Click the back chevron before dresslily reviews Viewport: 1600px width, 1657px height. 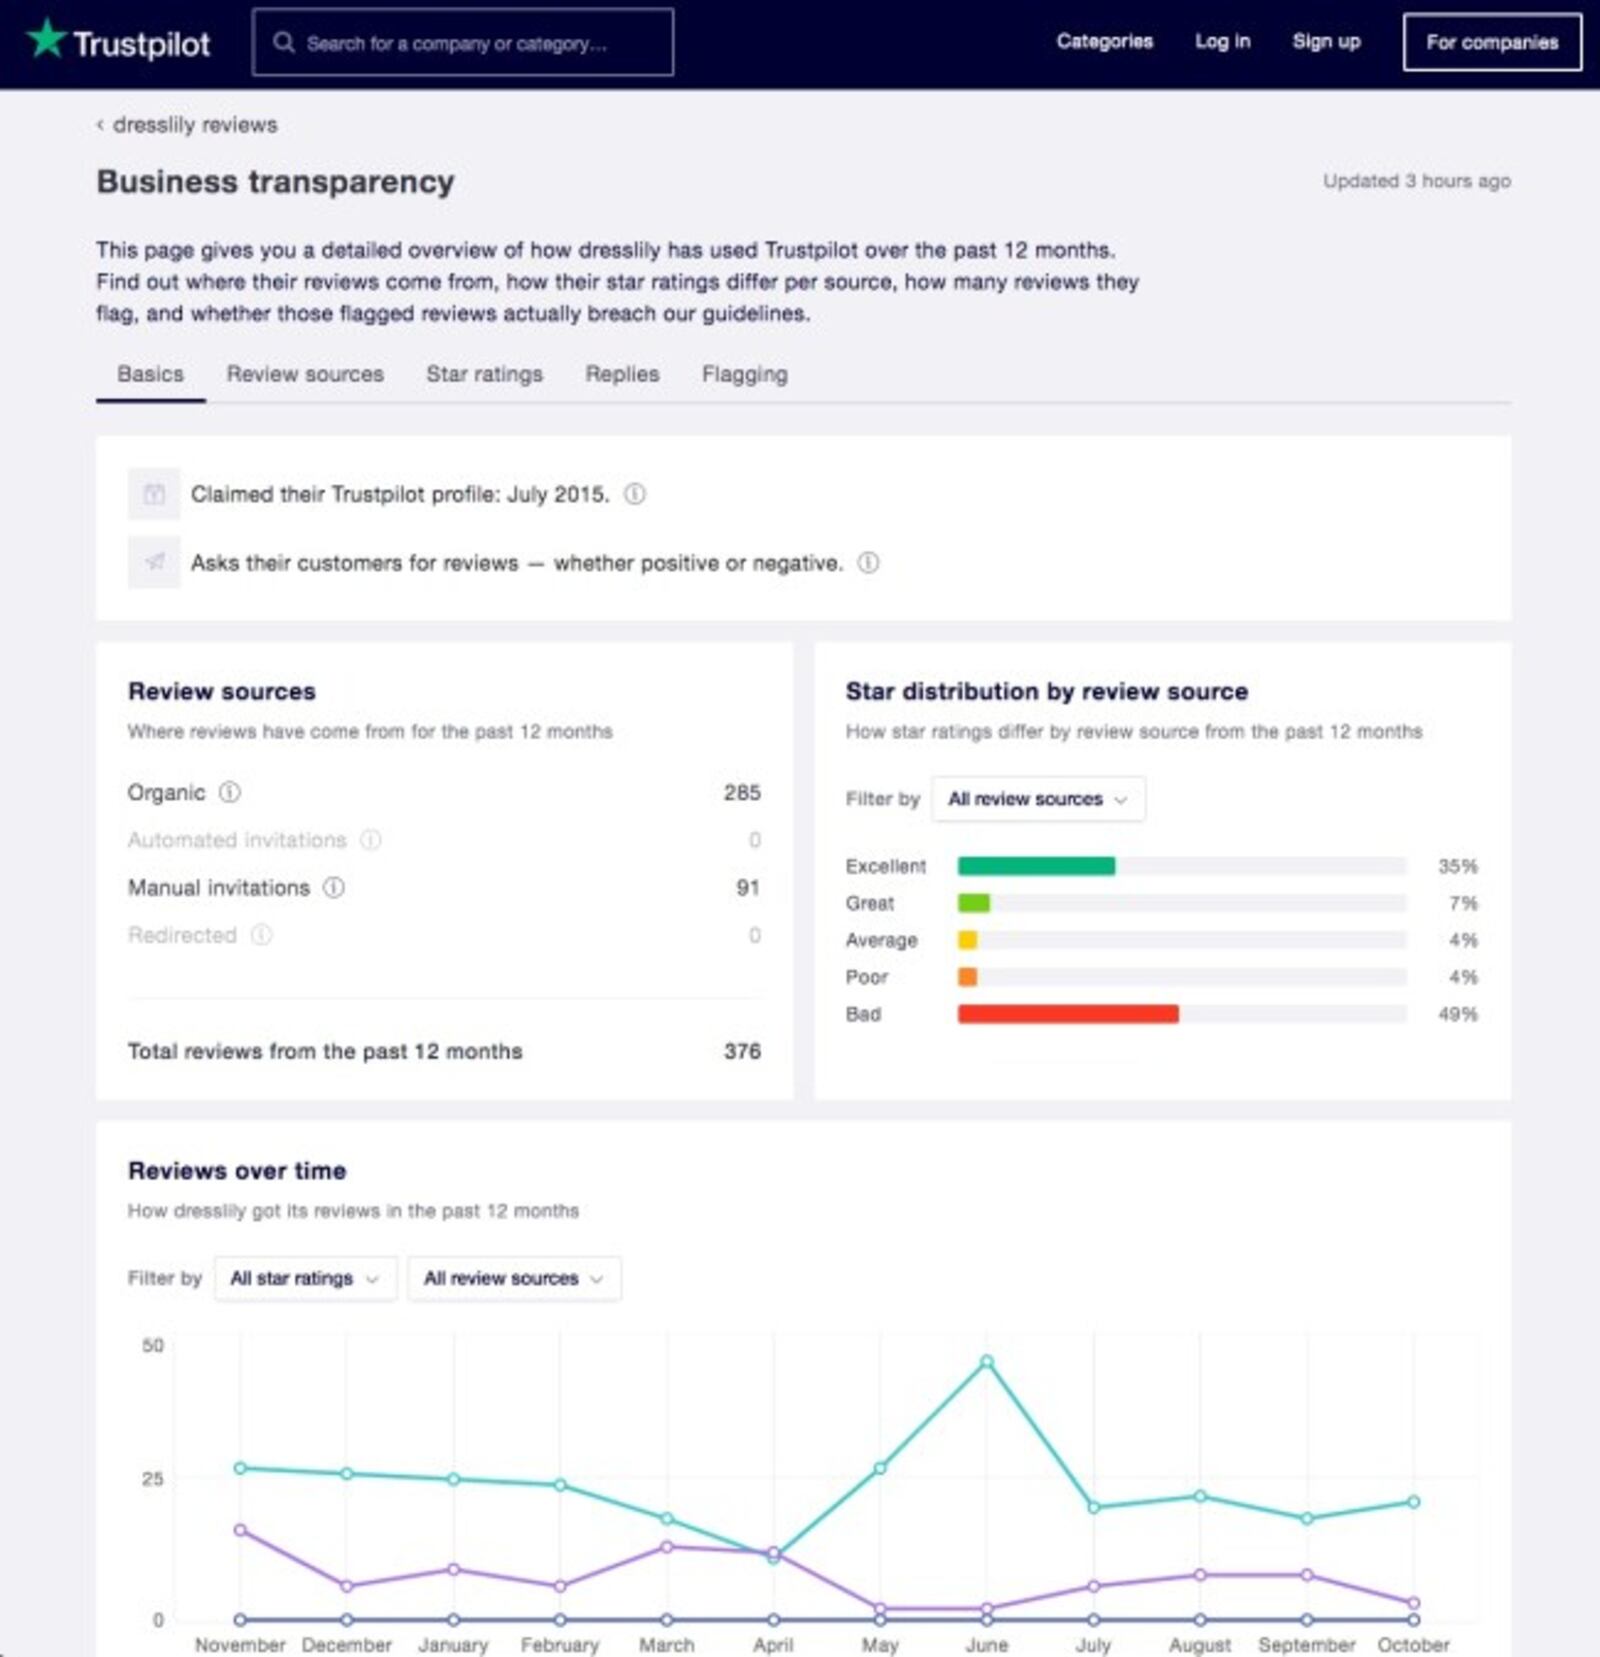(x=100, y=125)
